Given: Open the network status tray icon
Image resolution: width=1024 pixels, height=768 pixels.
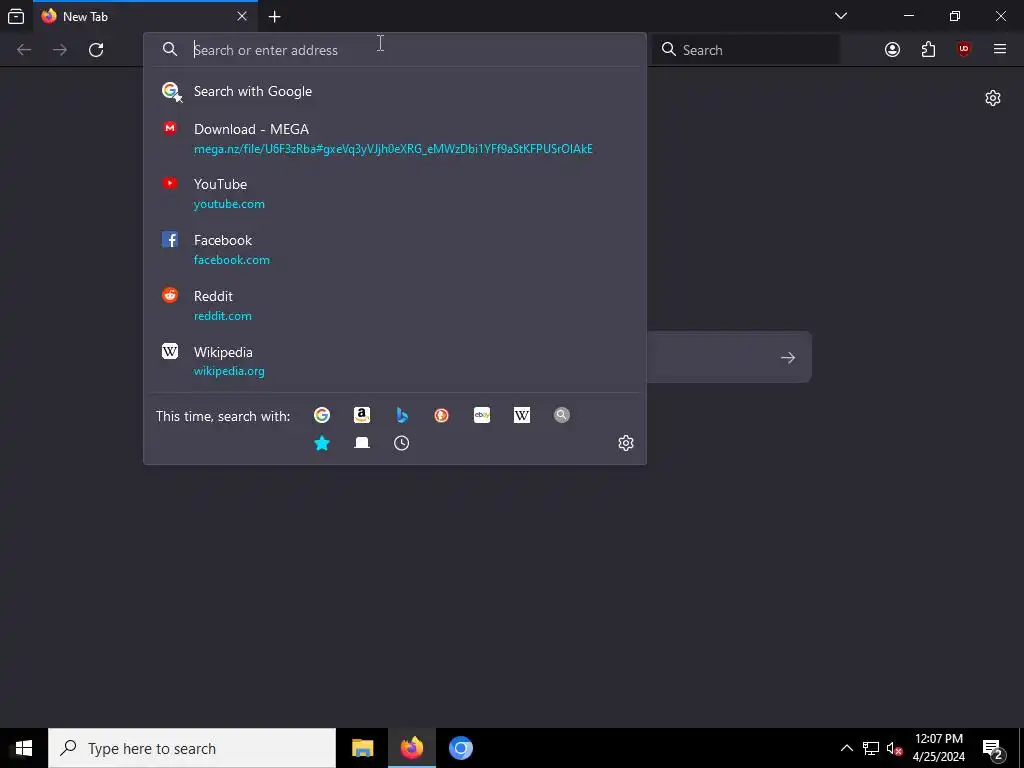Looking at the screenshot, I should coord(871,748).
